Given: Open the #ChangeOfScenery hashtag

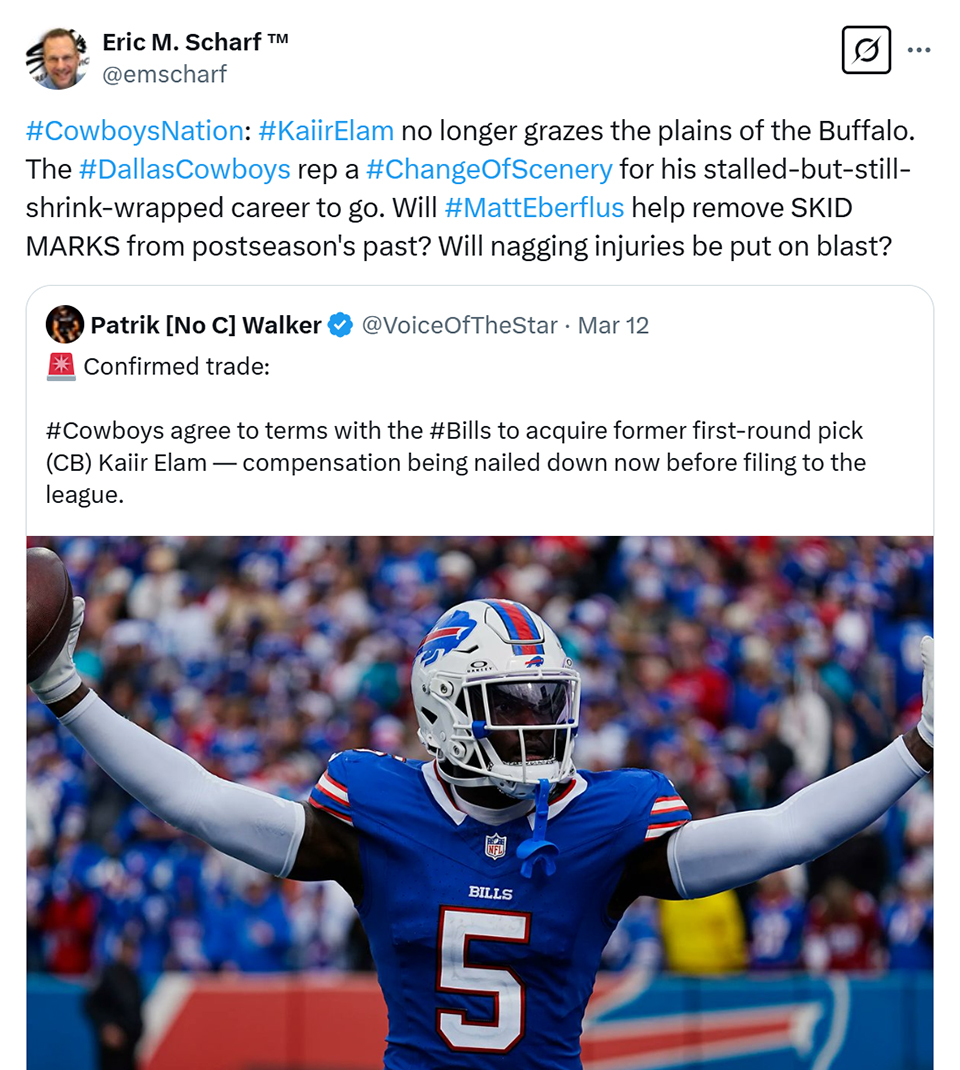Looking at the screenshot, I should pyautogui.click(x=489, y=169).
